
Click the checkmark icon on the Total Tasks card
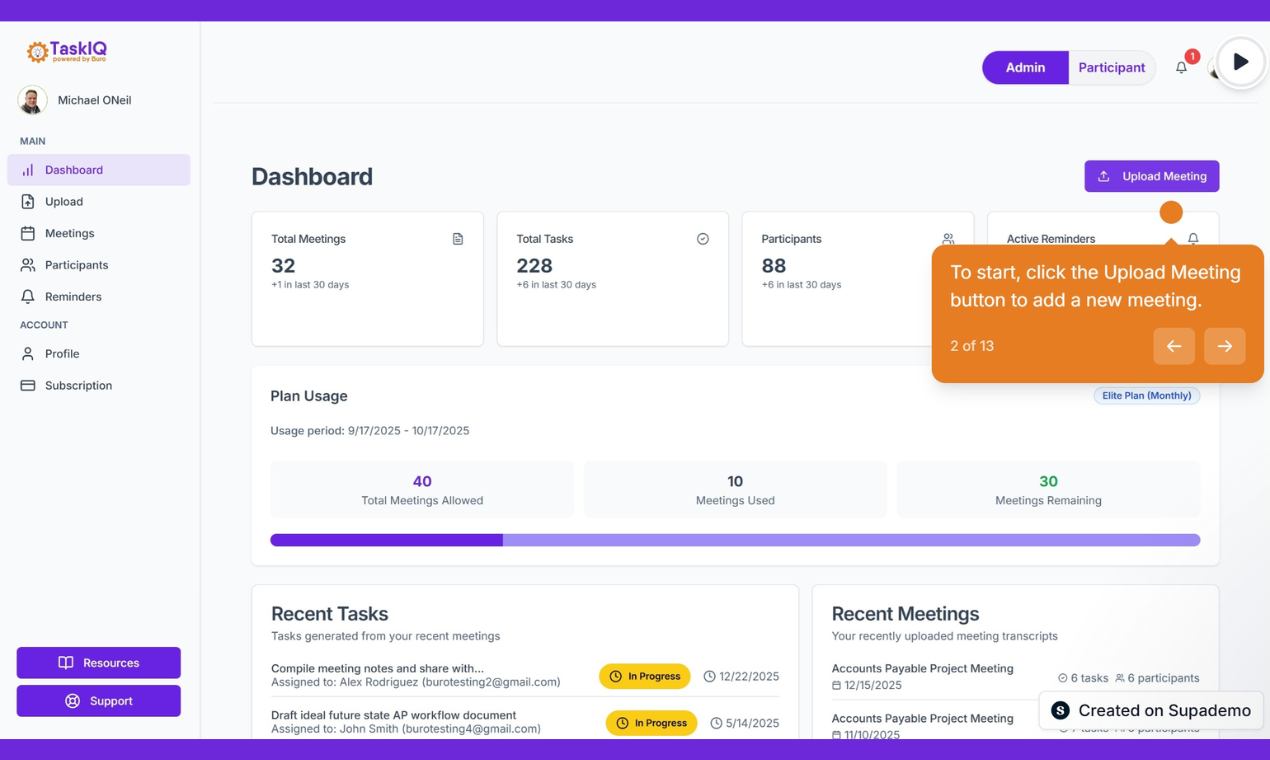tap(702, 238)
